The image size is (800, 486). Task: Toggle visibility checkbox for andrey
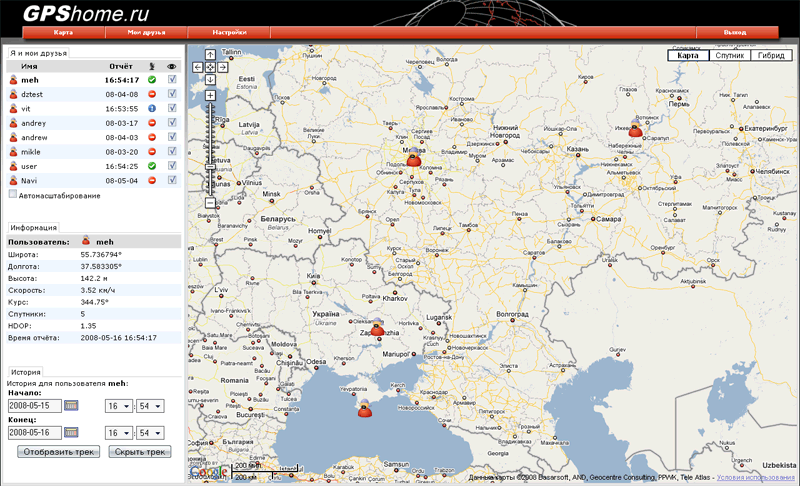pyautogui.click(x=172, y=122)
